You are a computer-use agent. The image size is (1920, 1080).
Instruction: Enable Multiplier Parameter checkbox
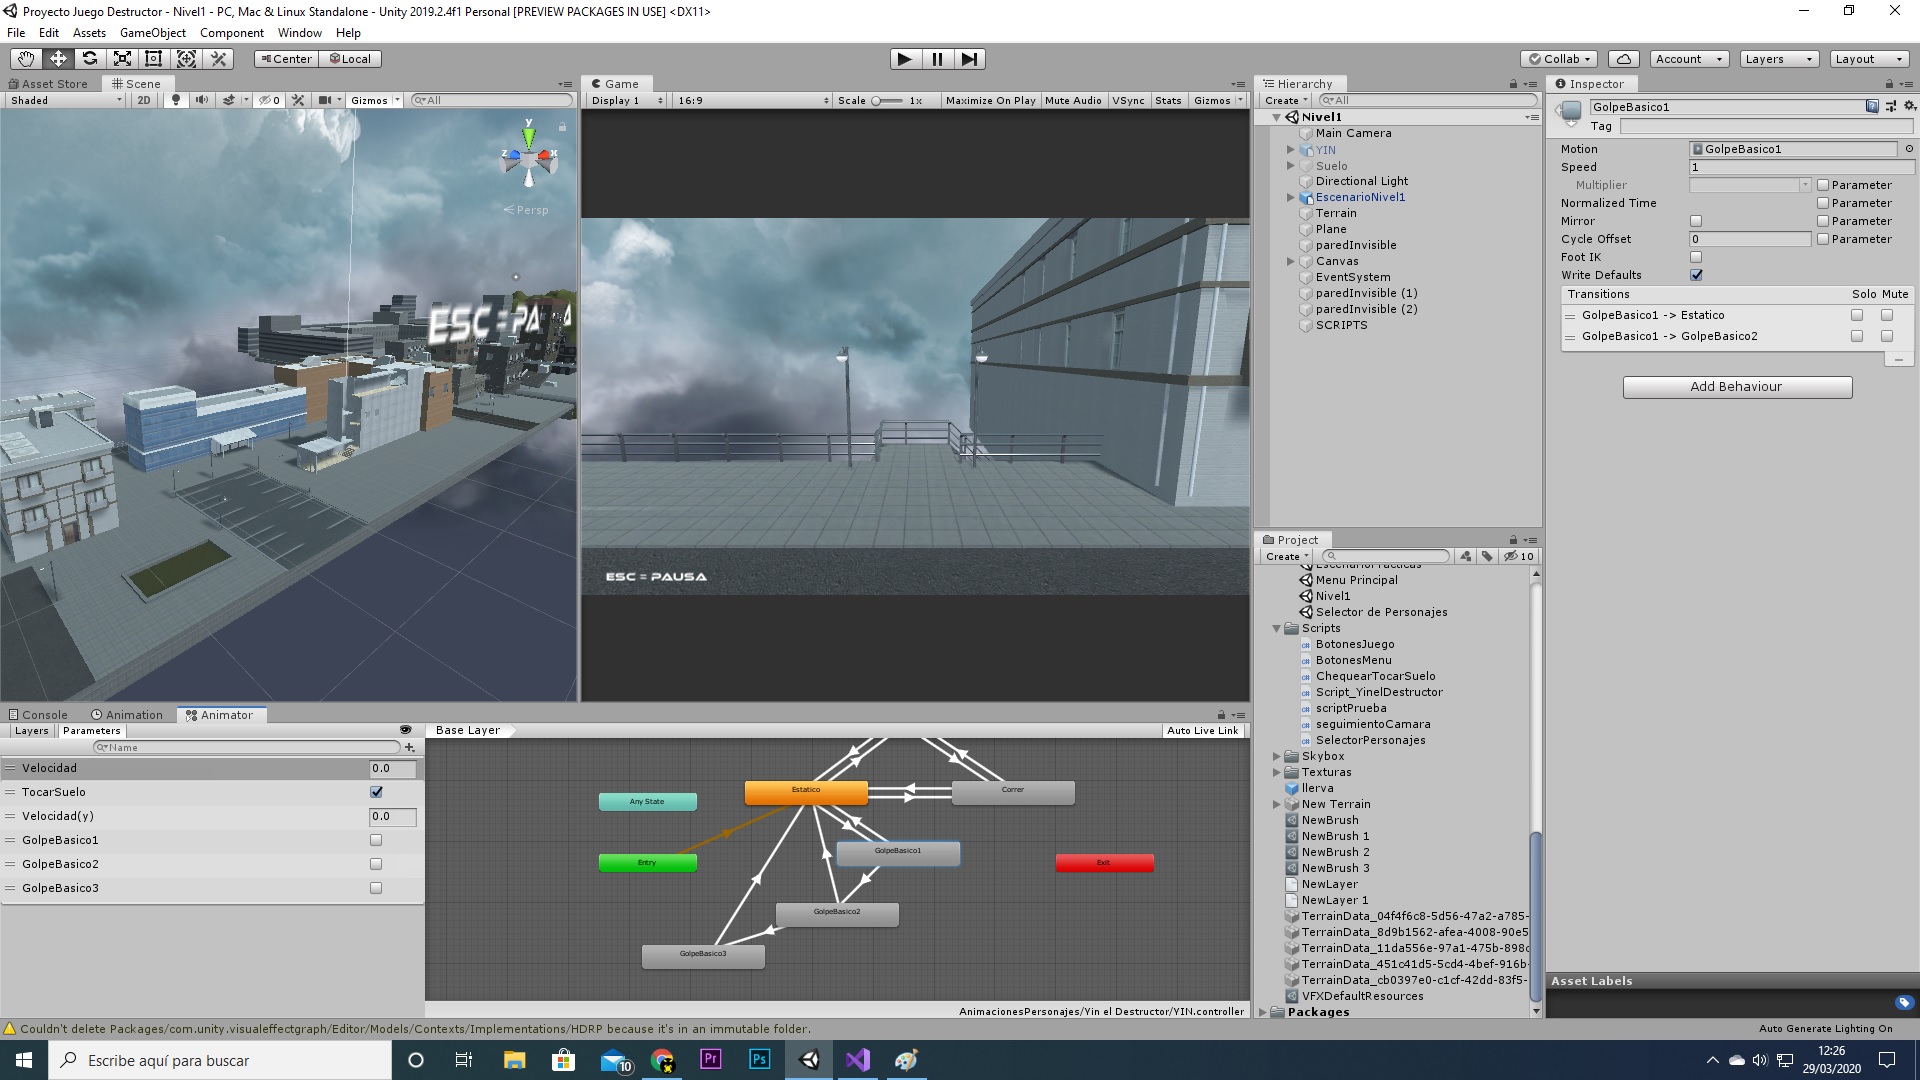(1823, 185)
